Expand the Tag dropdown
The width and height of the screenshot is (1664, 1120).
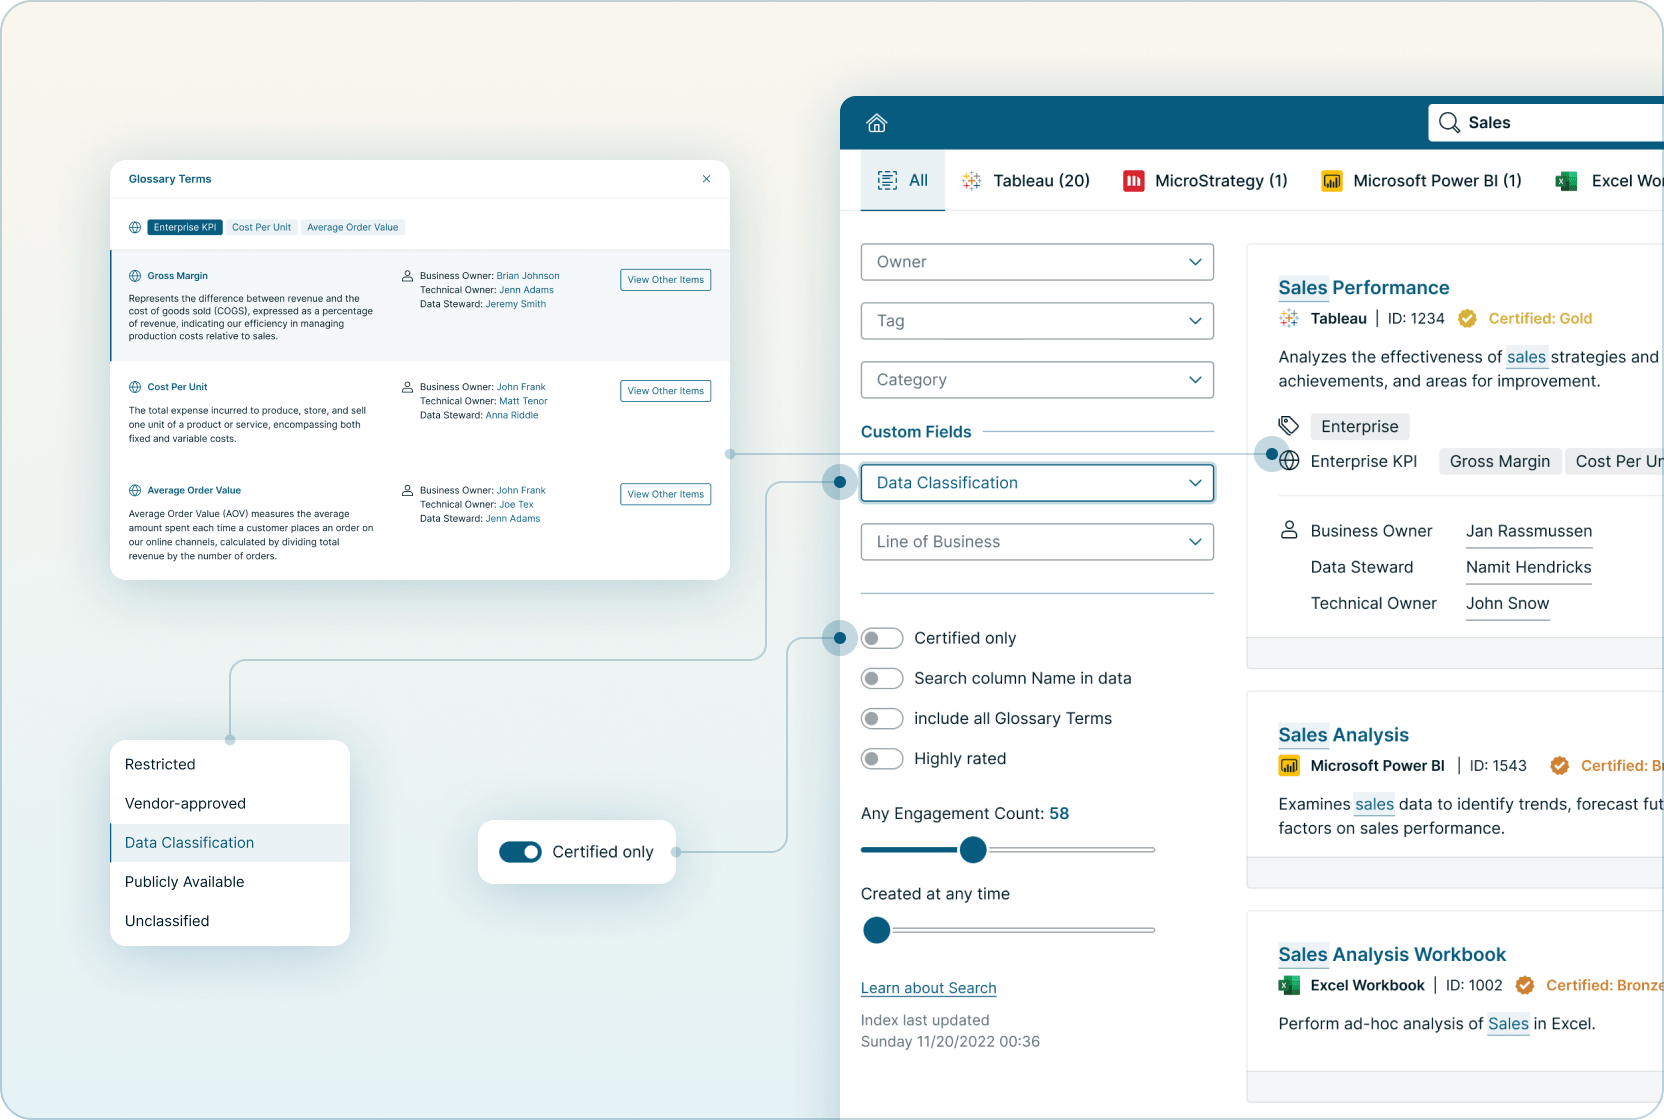(x=1037, y=321)
